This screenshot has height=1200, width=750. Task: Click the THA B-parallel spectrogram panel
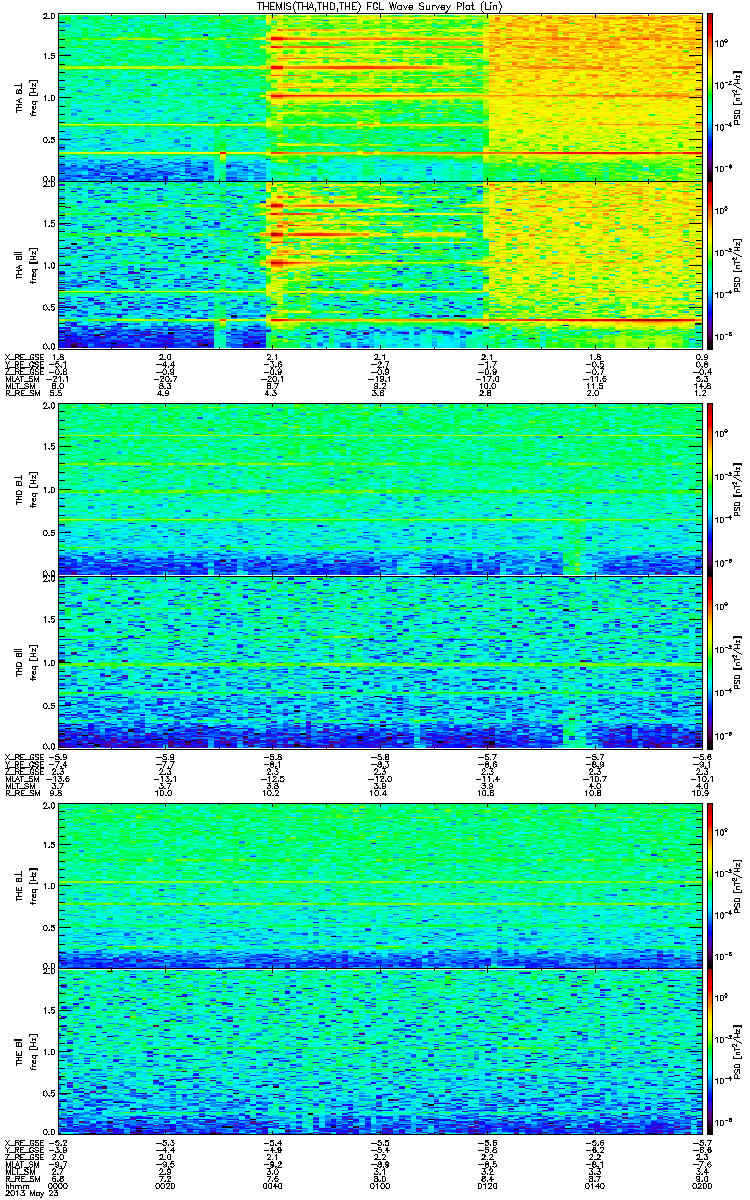(x=378, y=264)
